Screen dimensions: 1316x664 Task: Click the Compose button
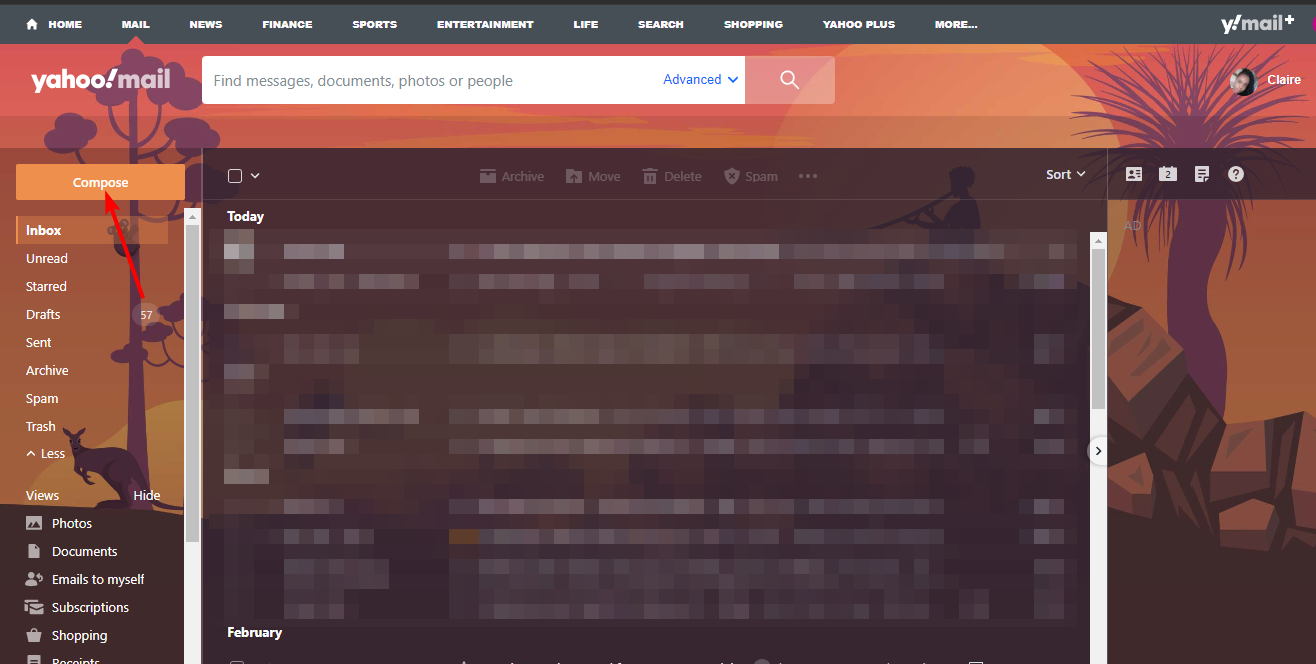point(100,182)
